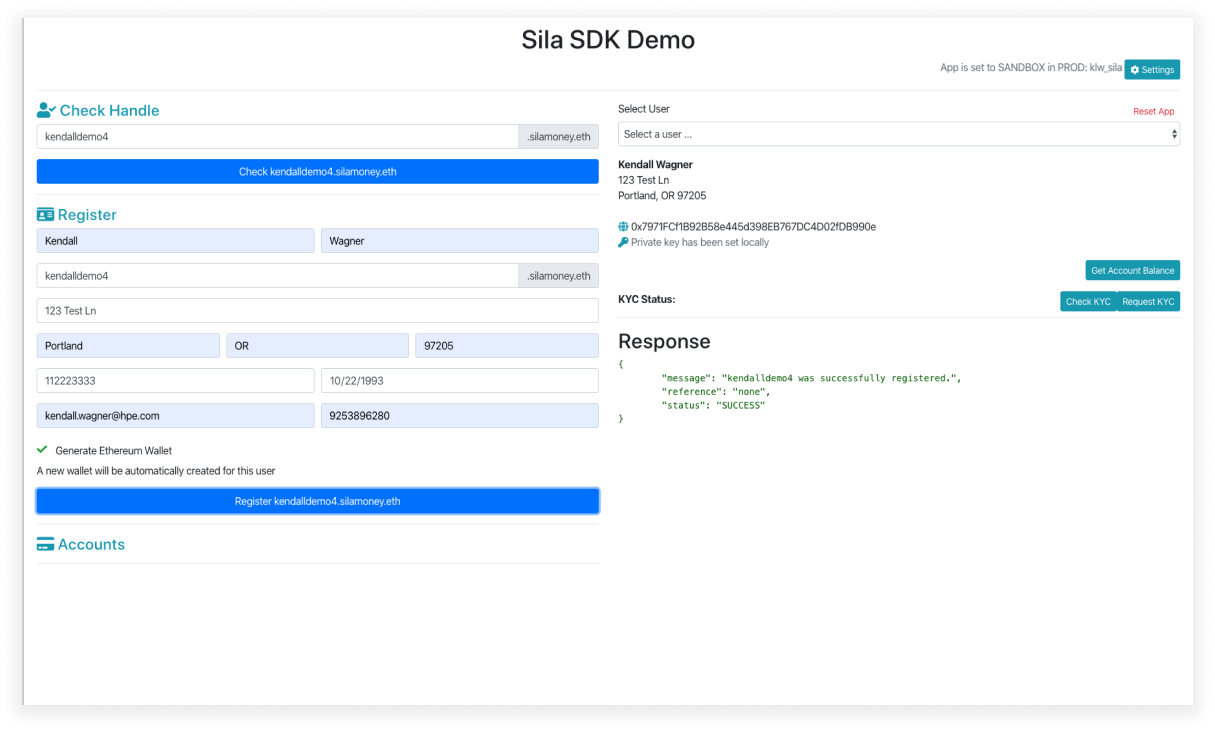Click the Check KYC button
The height and width of the screenshot is (731, 1215).
click(1088, 301)
